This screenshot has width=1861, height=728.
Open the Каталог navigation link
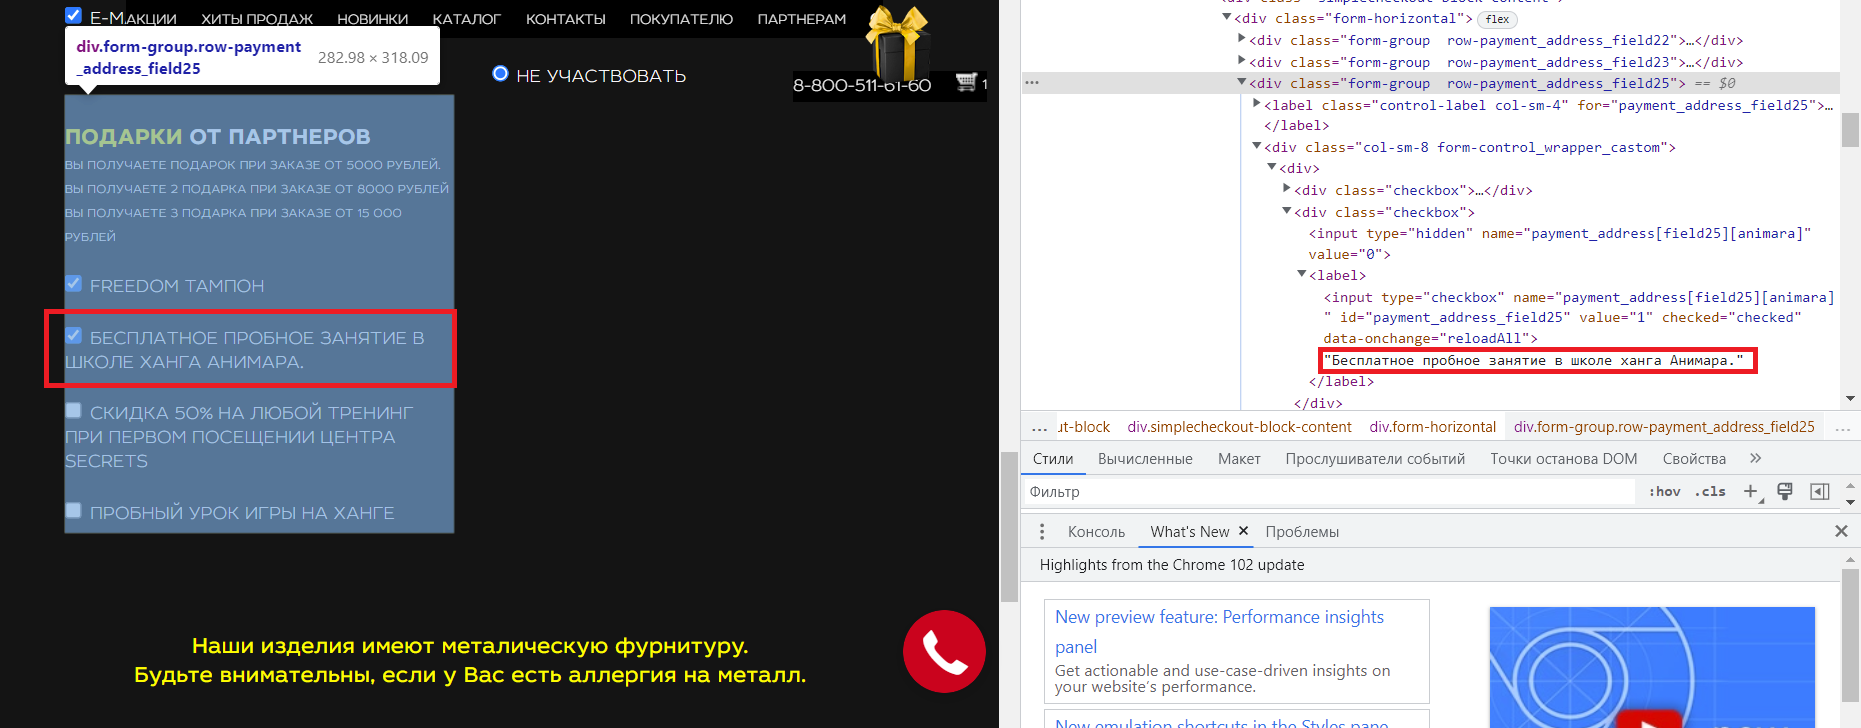pos(466,19)
